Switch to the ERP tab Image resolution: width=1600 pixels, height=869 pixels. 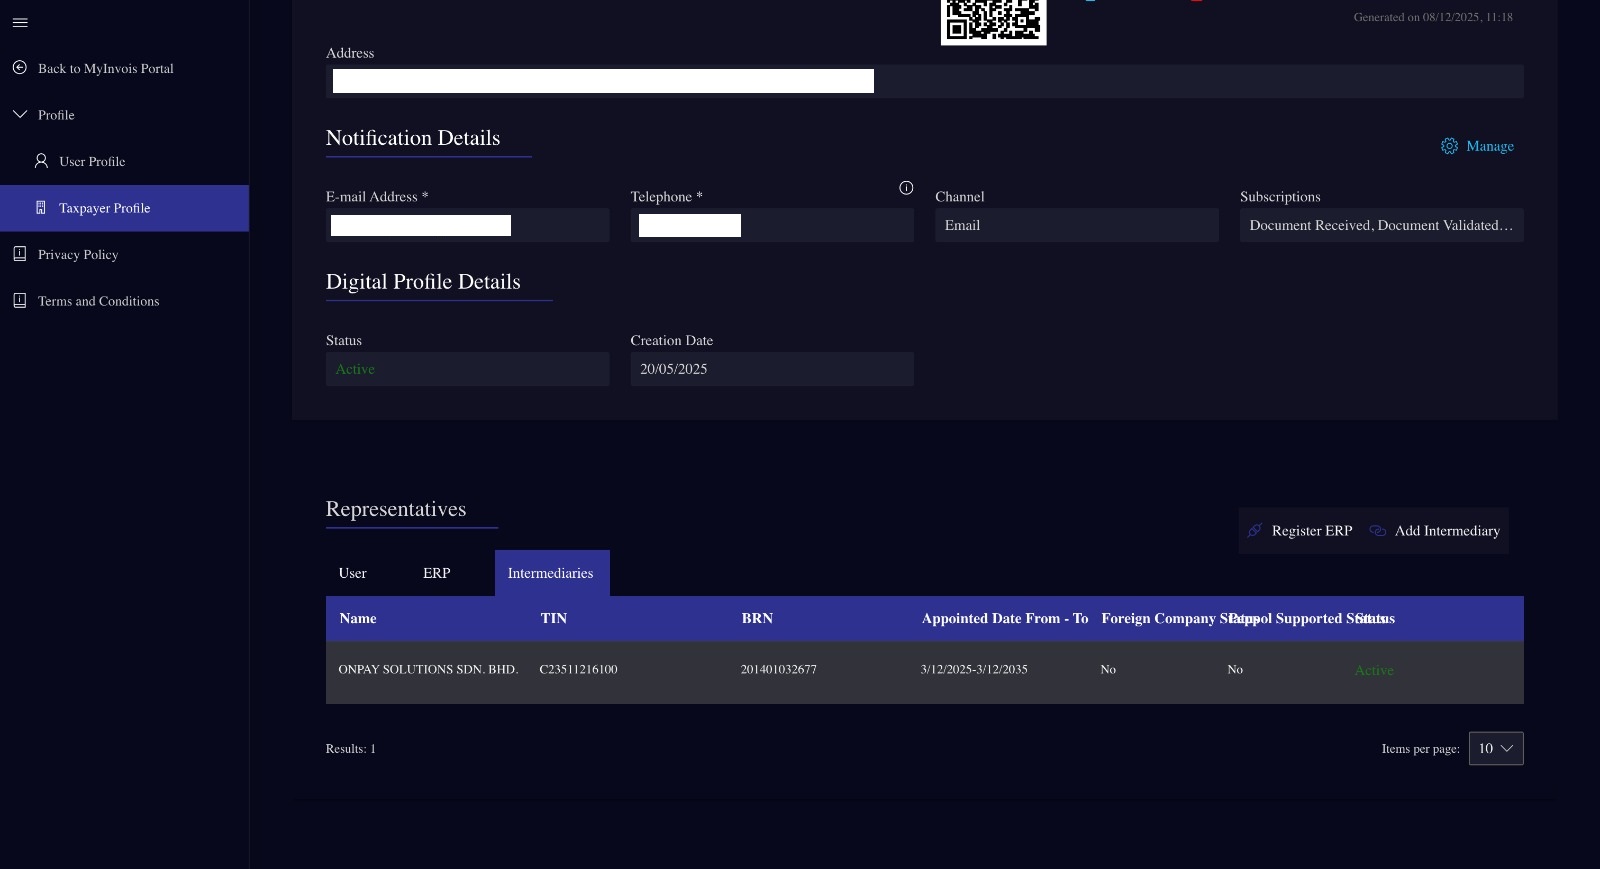[x=436, y=573]
